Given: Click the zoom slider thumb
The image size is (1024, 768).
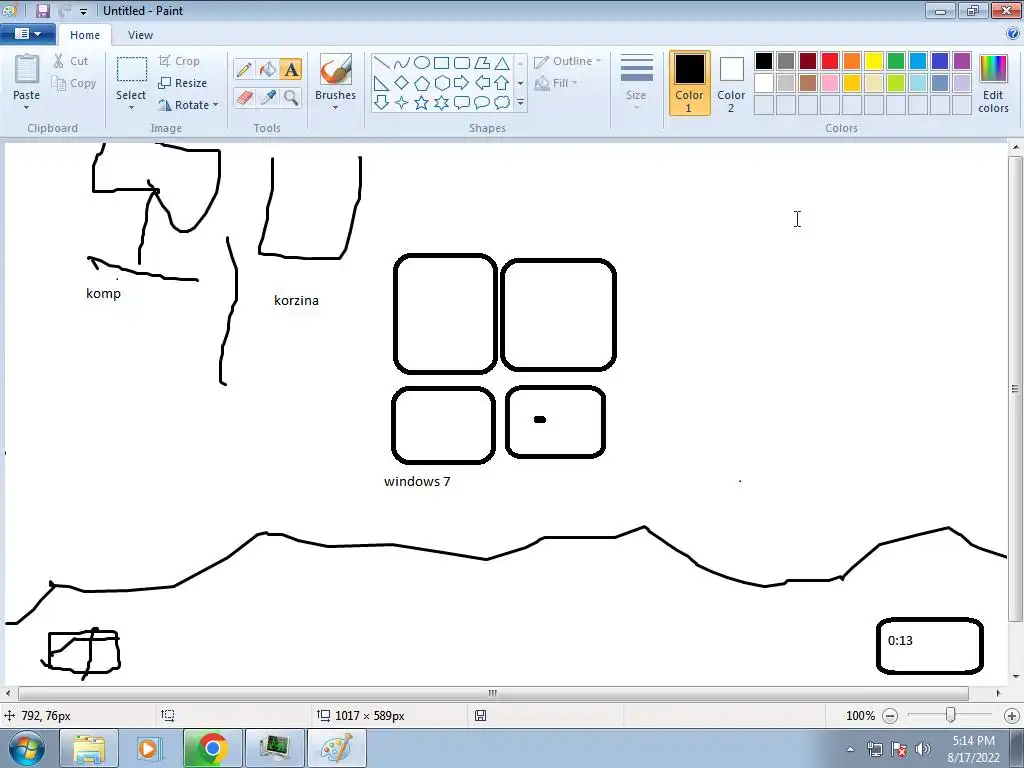Looking at the screenshot, I should click(x=950, y=715).
